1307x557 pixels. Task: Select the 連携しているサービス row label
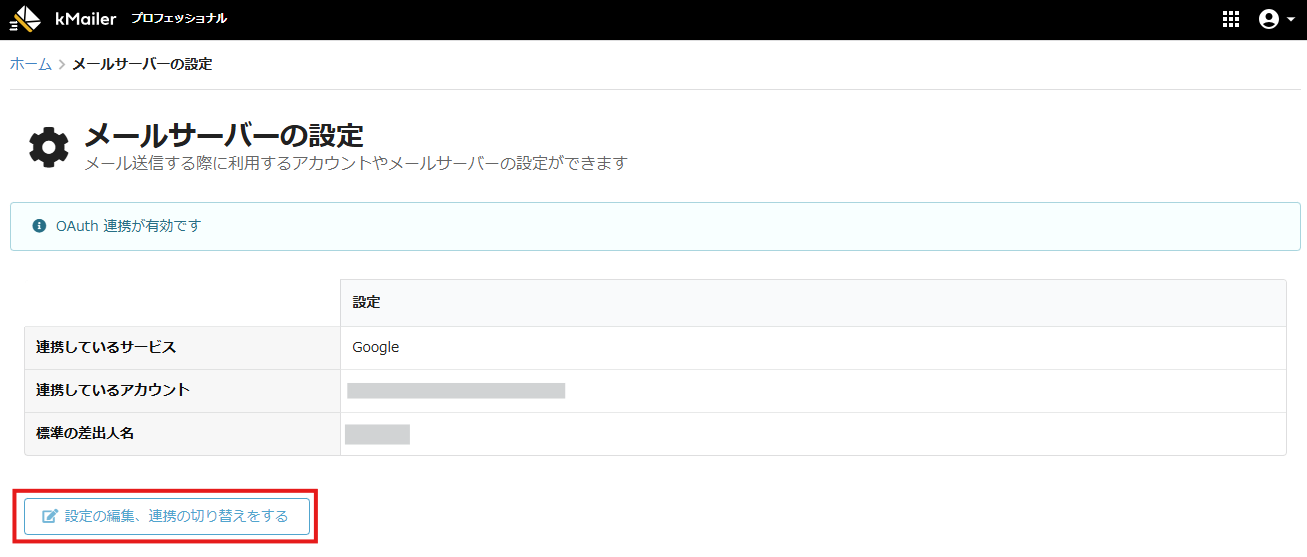(x=106, y=347)
